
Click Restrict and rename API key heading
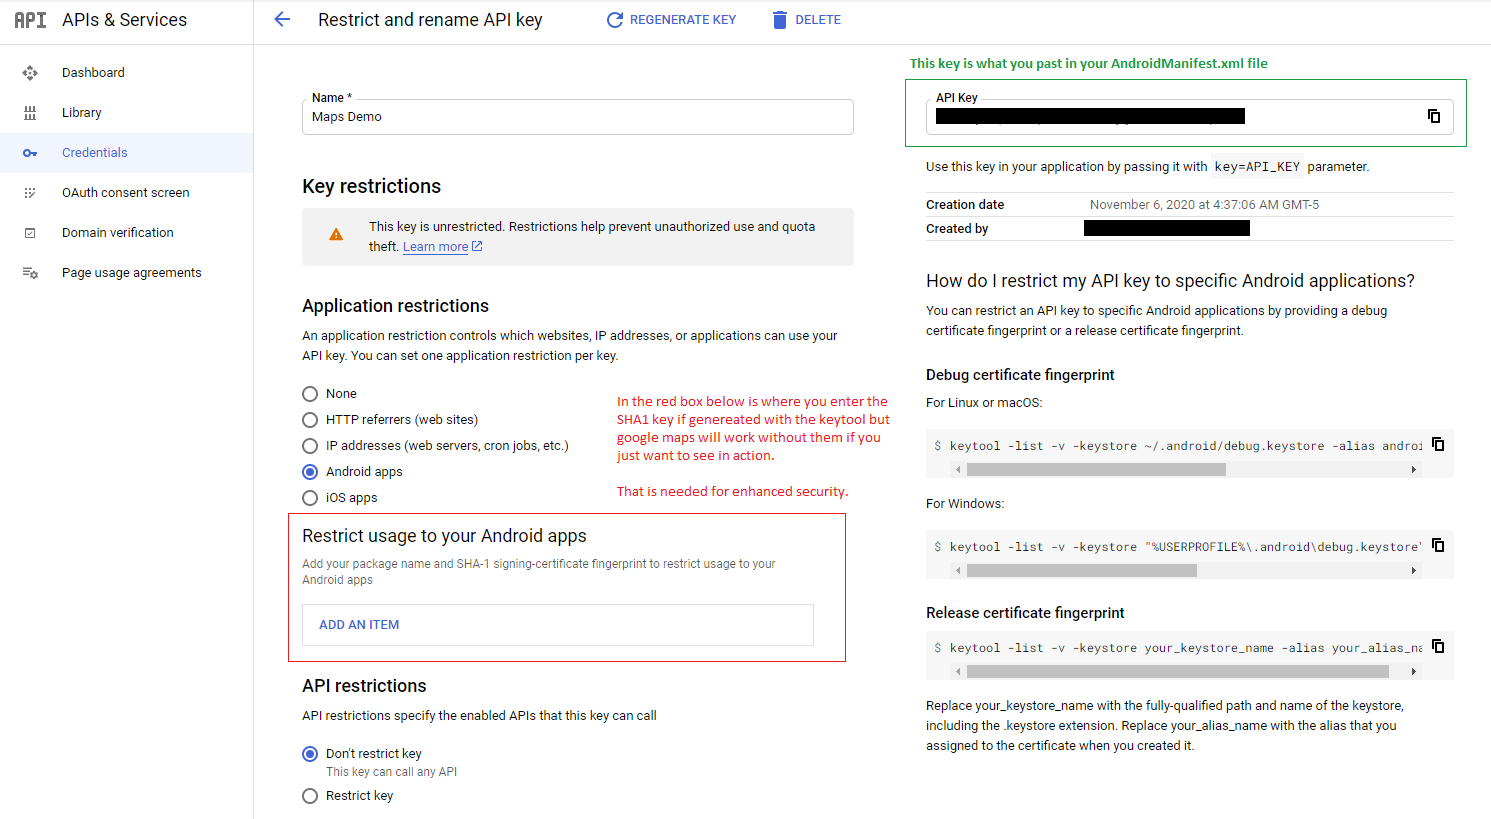[x=430, y=20]
